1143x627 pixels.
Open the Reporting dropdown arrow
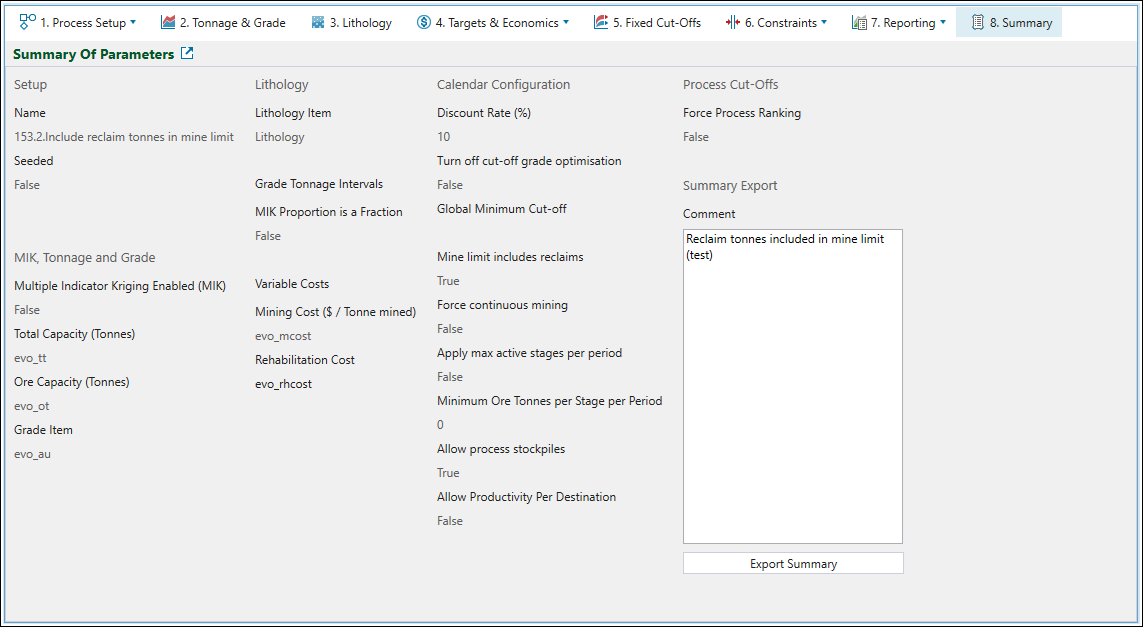[942, 22]
